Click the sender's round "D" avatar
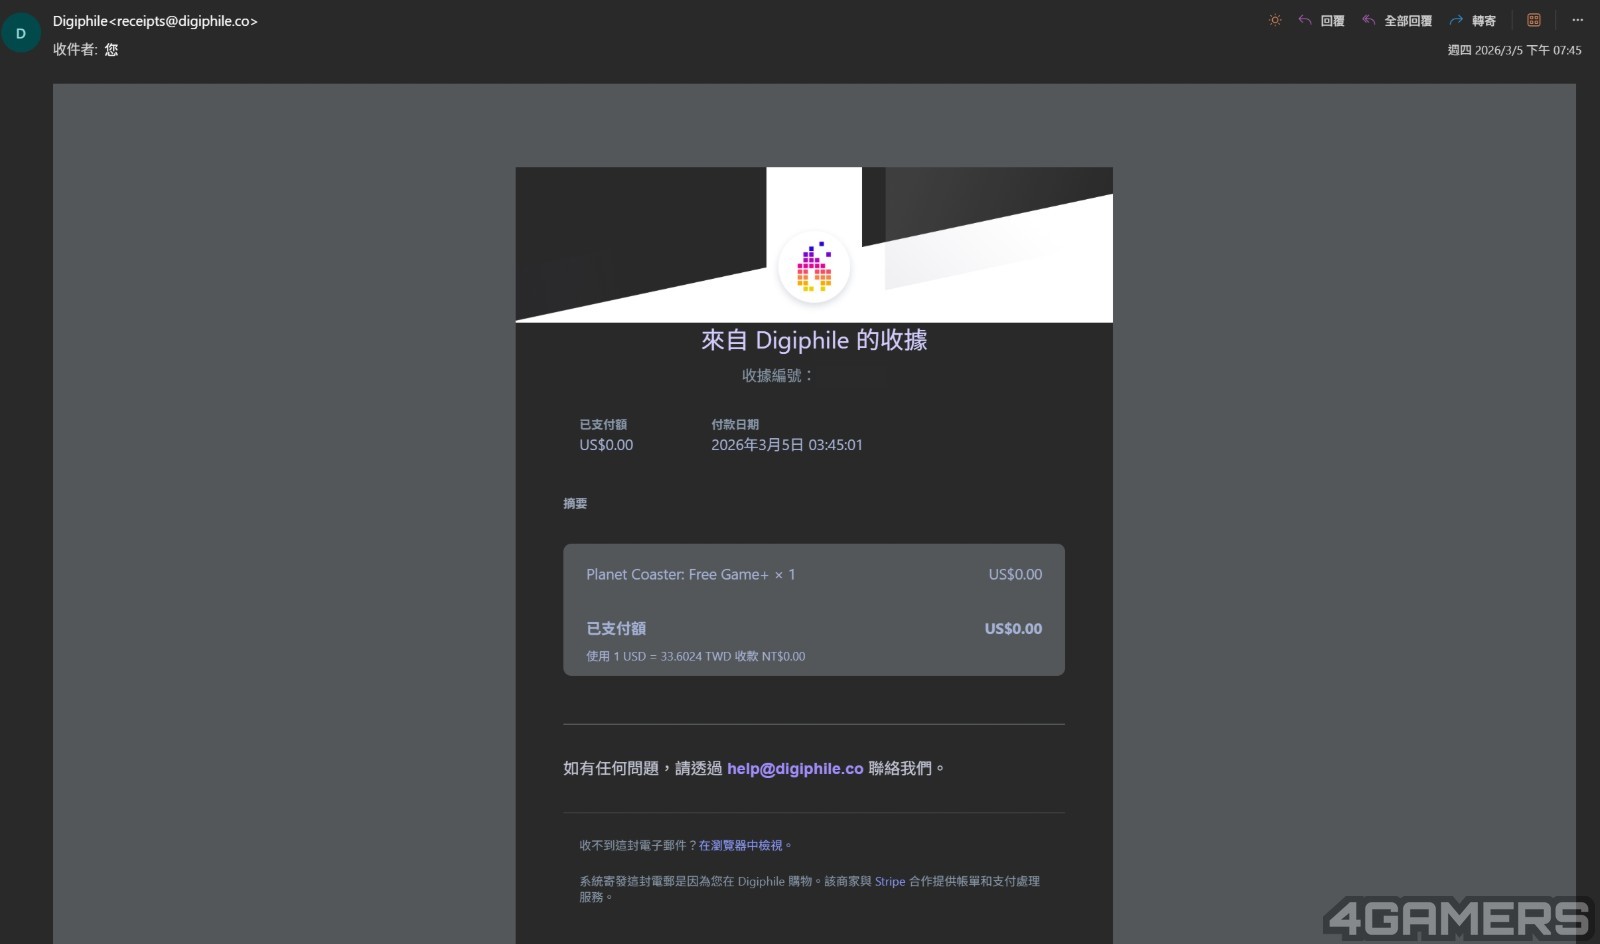Image resolution: width=1600 pixels, height=944 pixels. [x=21, y=33]
